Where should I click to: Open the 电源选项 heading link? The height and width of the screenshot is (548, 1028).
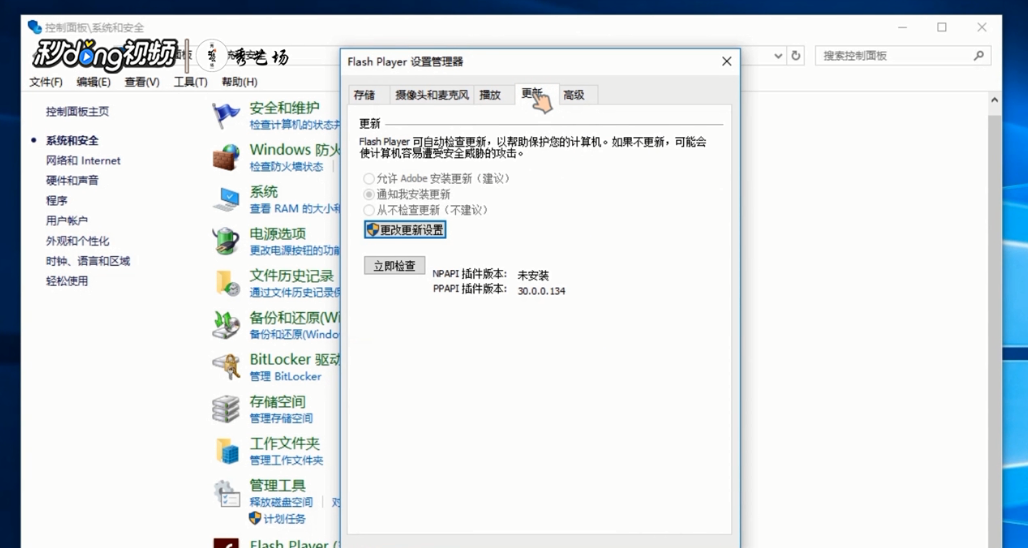coord(277,234)
